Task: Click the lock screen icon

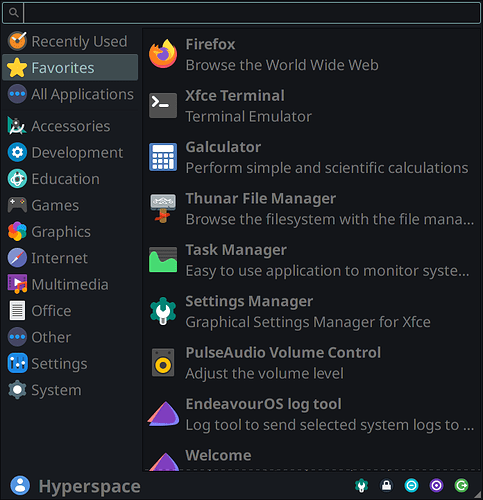Action: click(386, 485)
